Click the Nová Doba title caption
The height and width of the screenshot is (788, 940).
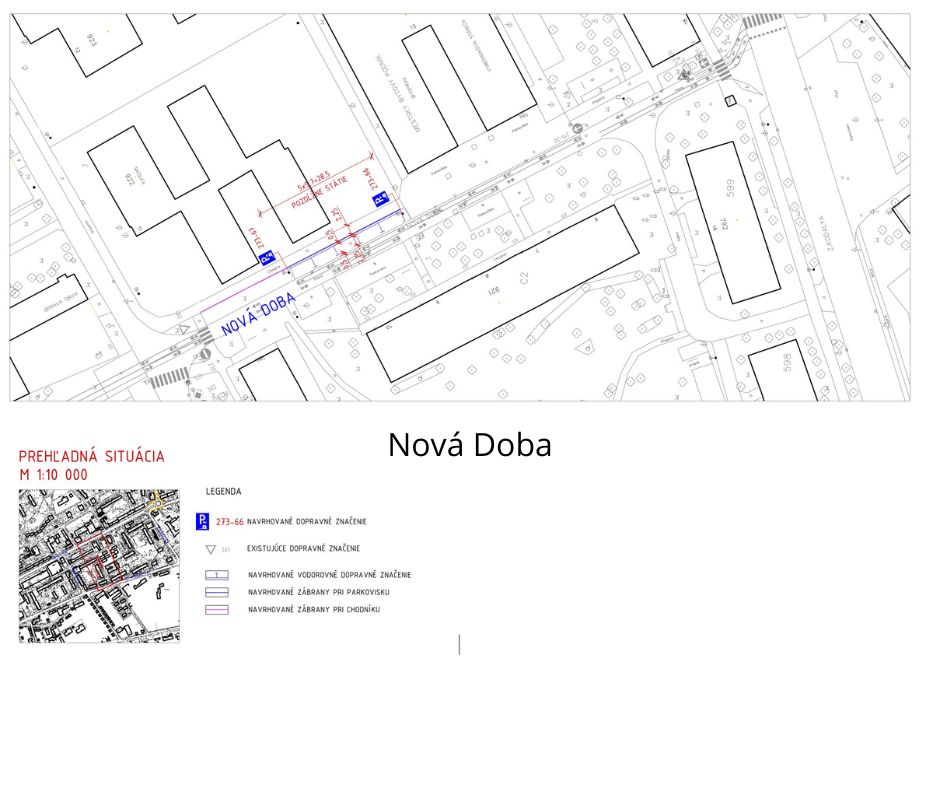pyautogui.click(x=469, y=445)
